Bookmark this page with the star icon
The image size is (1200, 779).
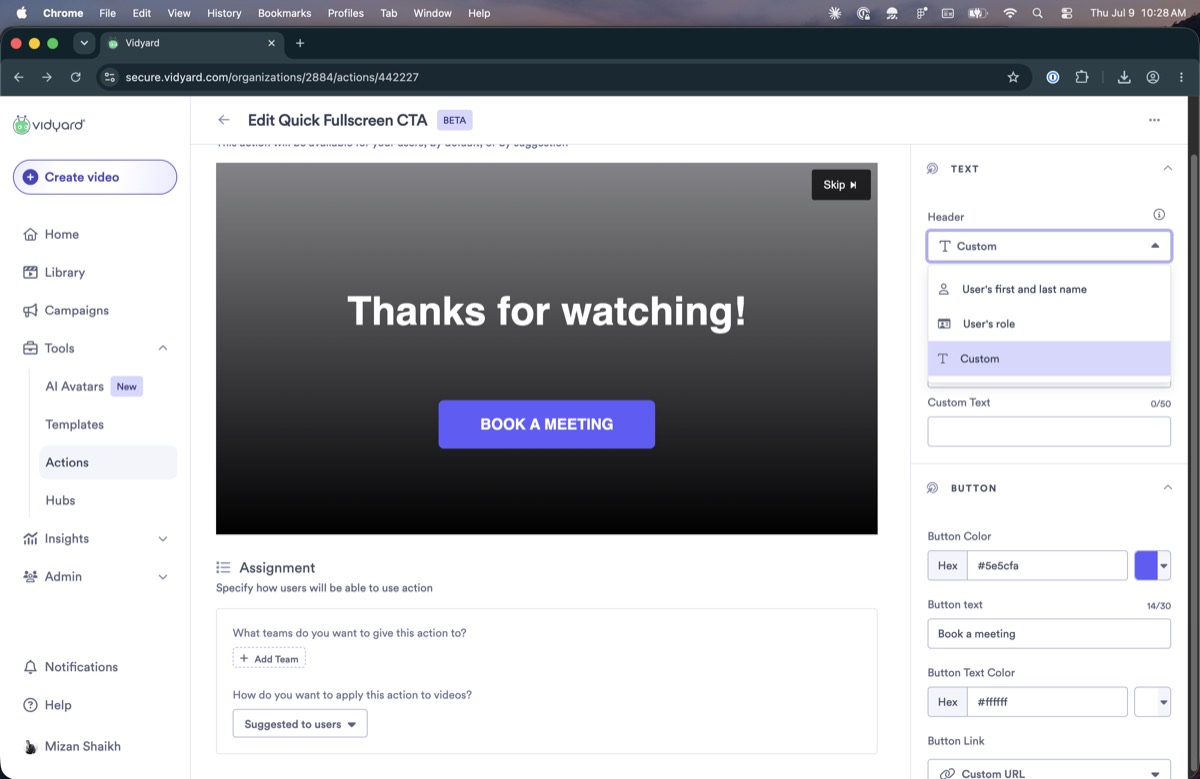click(1013, 77)
